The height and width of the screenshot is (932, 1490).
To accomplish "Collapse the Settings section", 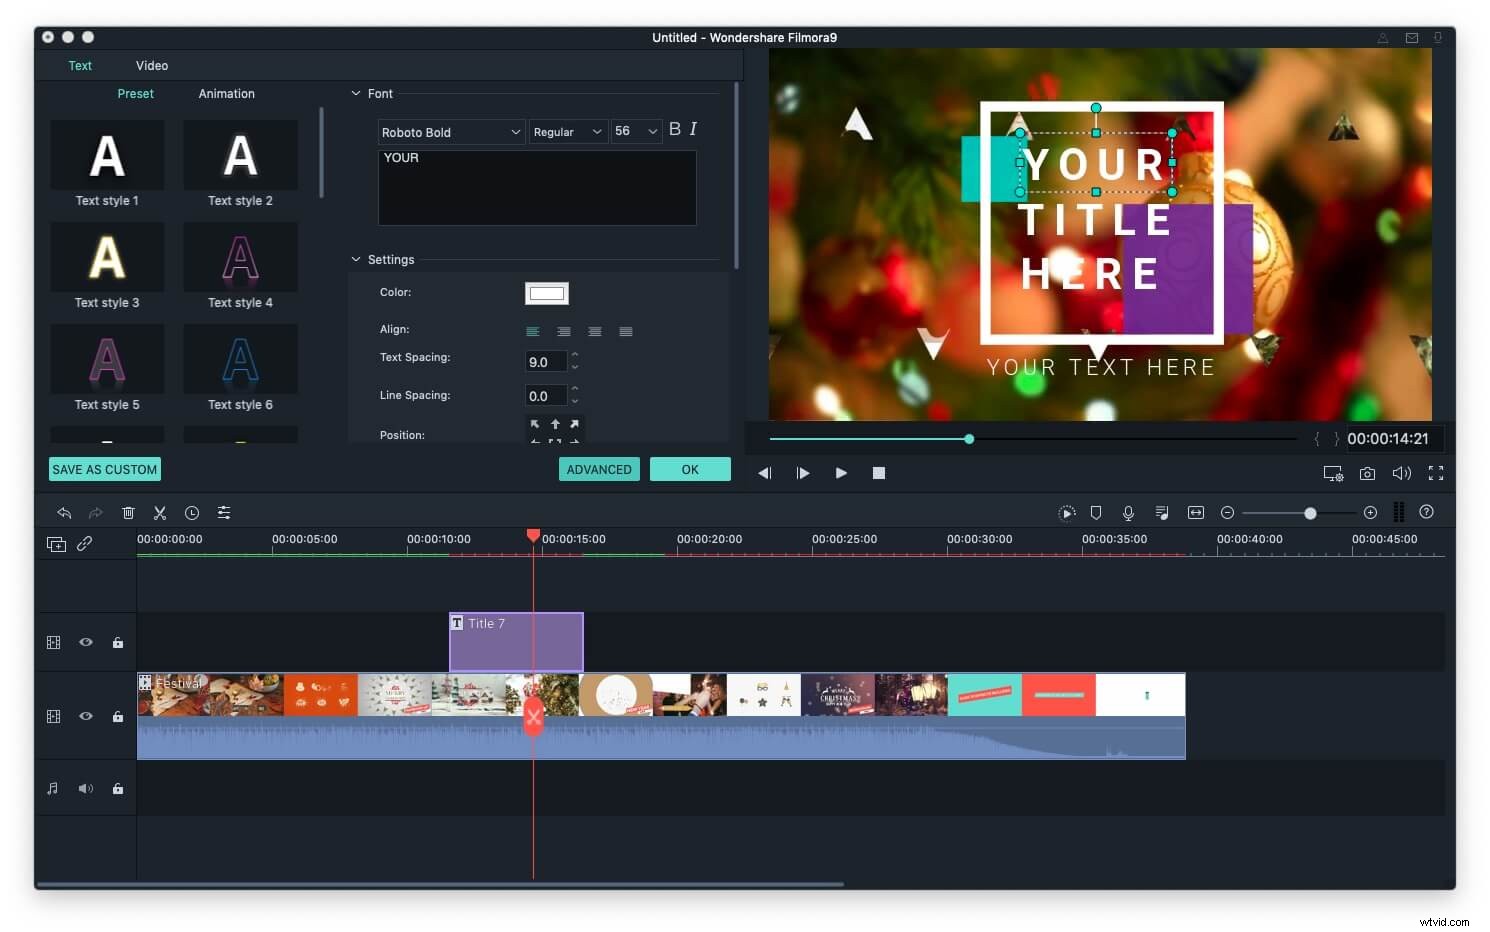I will 357,259.
